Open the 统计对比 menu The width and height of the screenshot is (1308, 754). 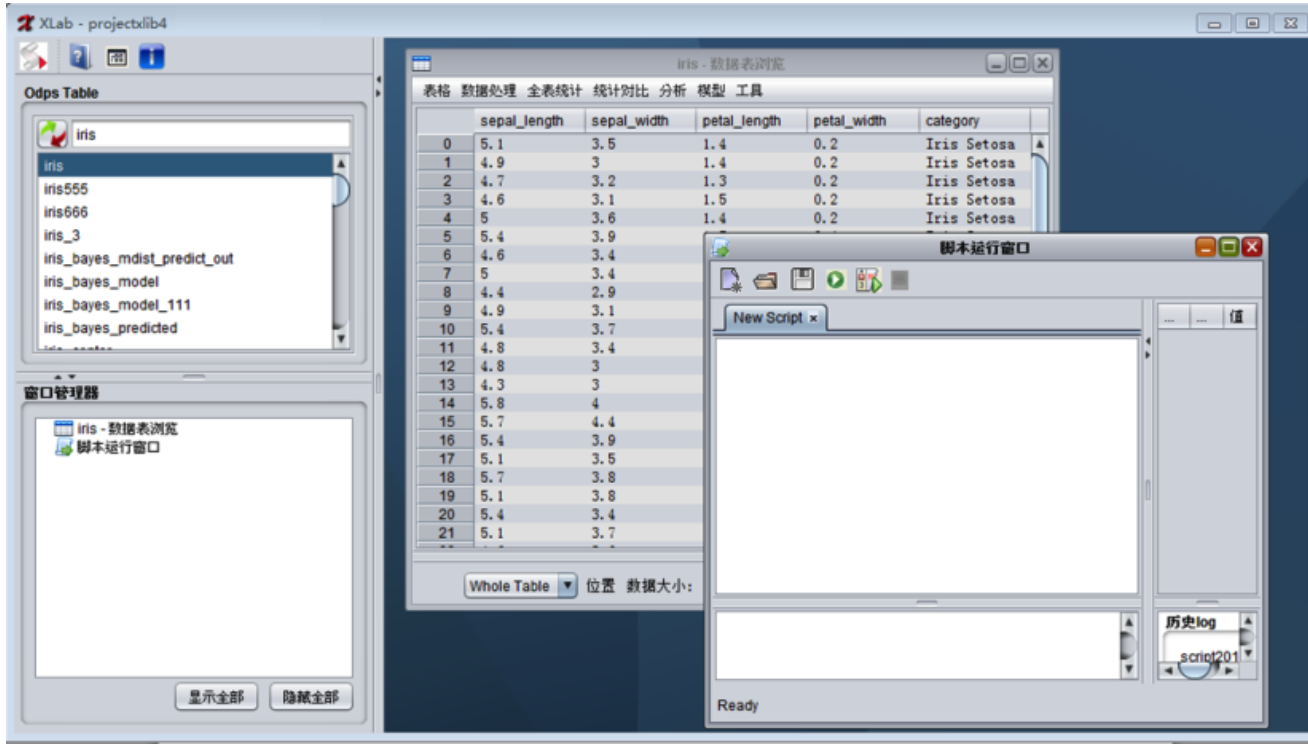[x=620, y=91]
